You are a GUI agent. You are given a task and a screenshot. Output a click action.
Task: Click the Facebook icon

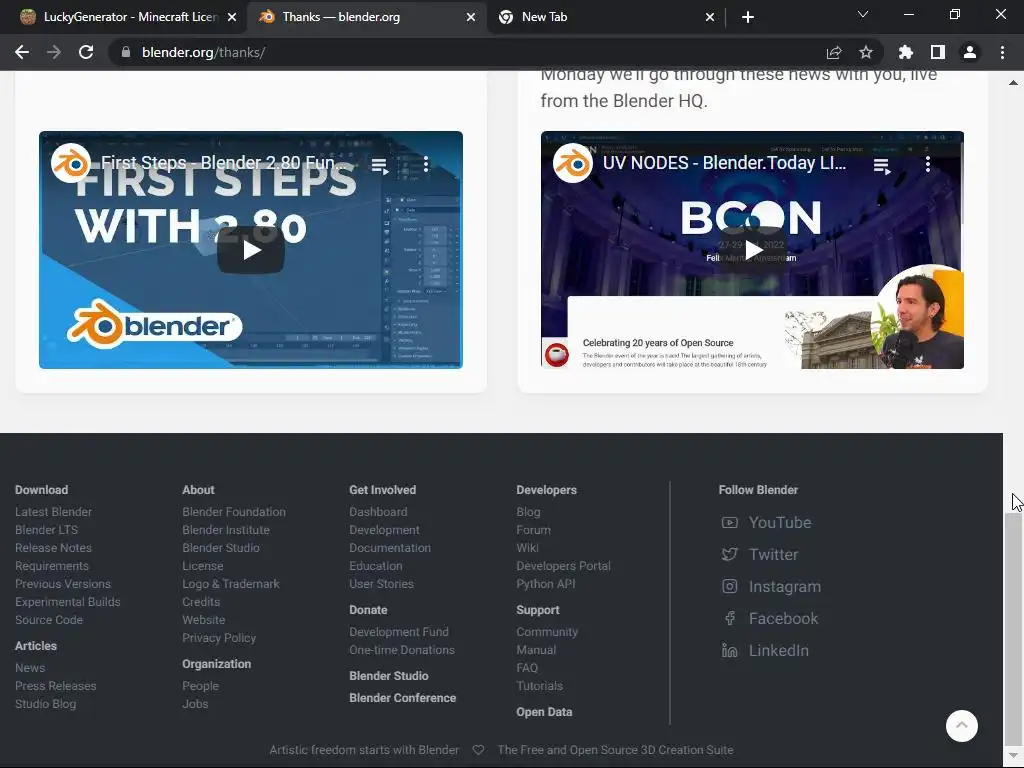729,618
